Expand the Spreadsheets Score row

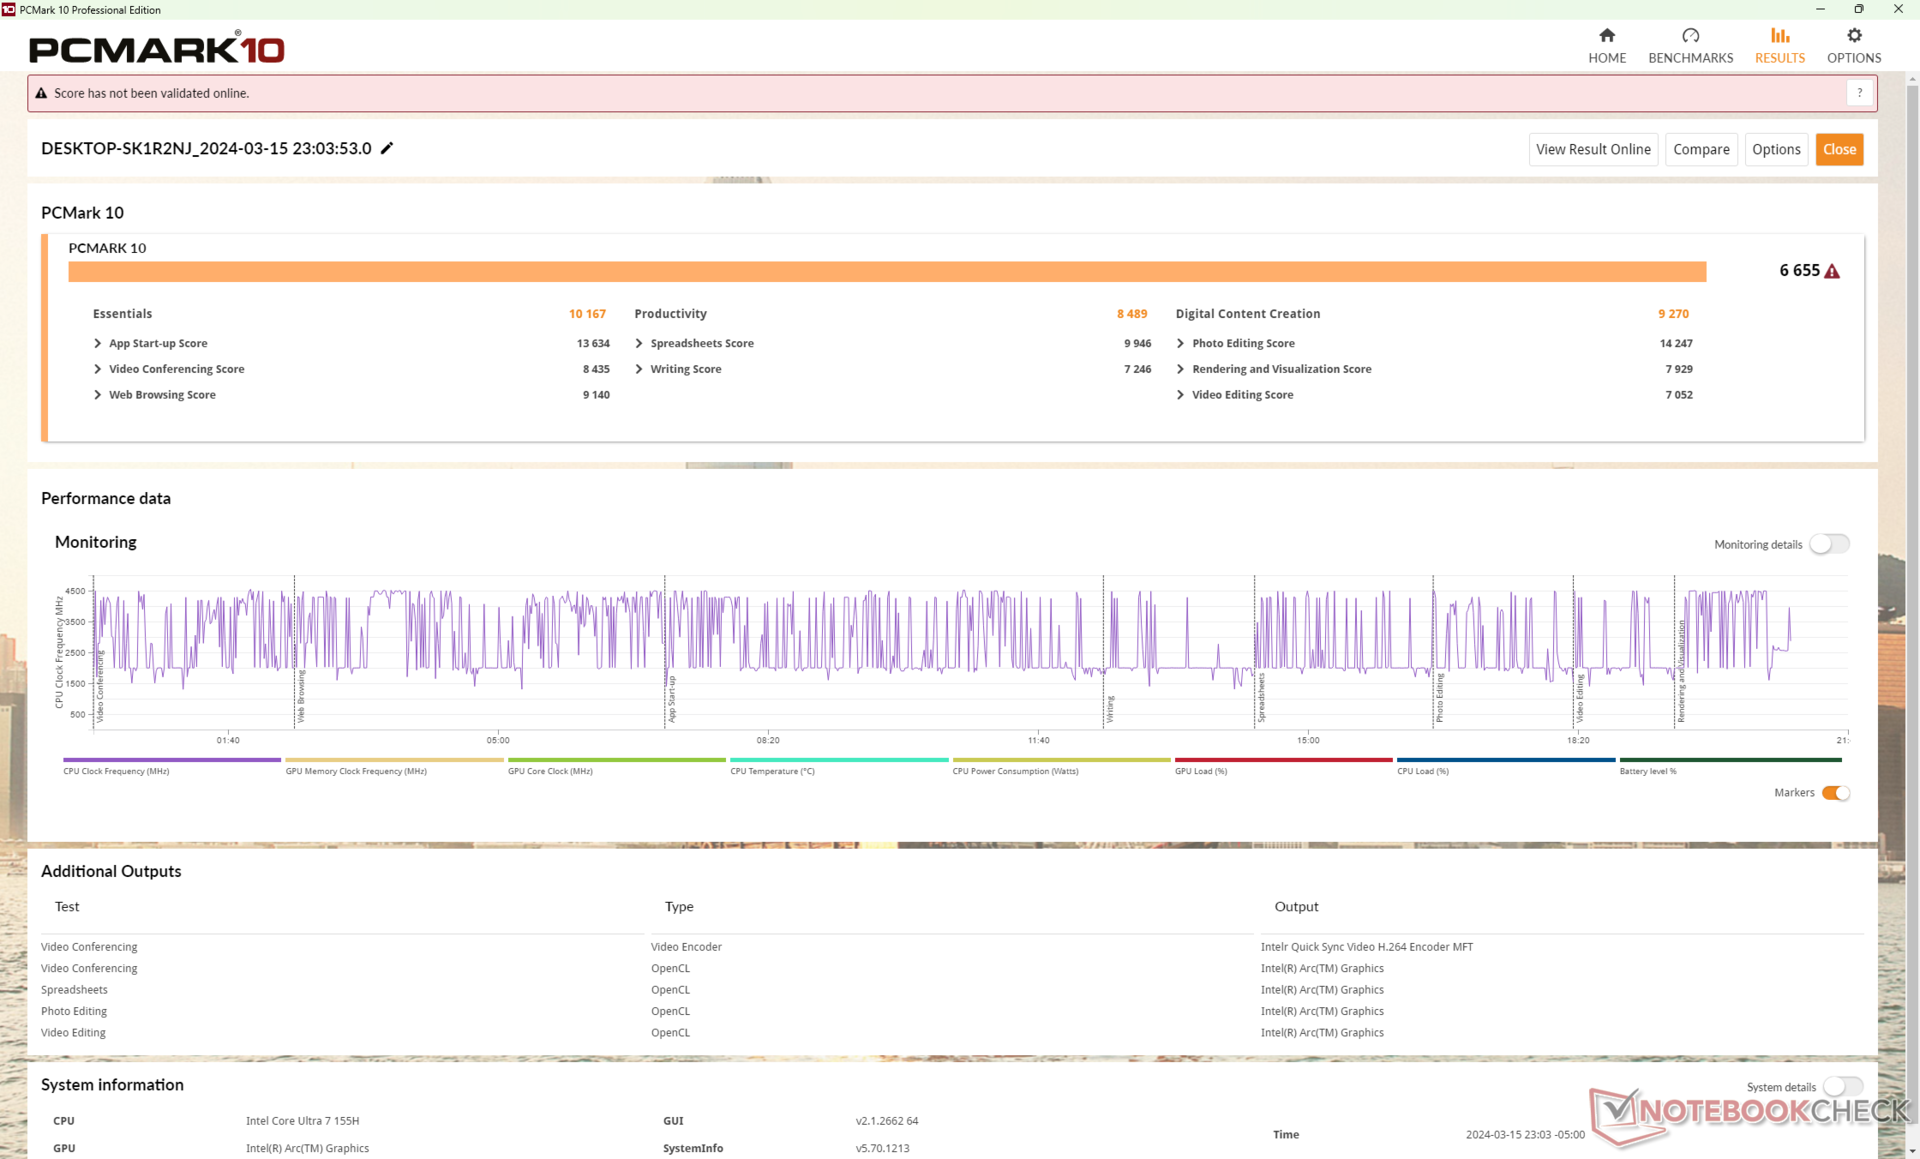coord(639,343)
